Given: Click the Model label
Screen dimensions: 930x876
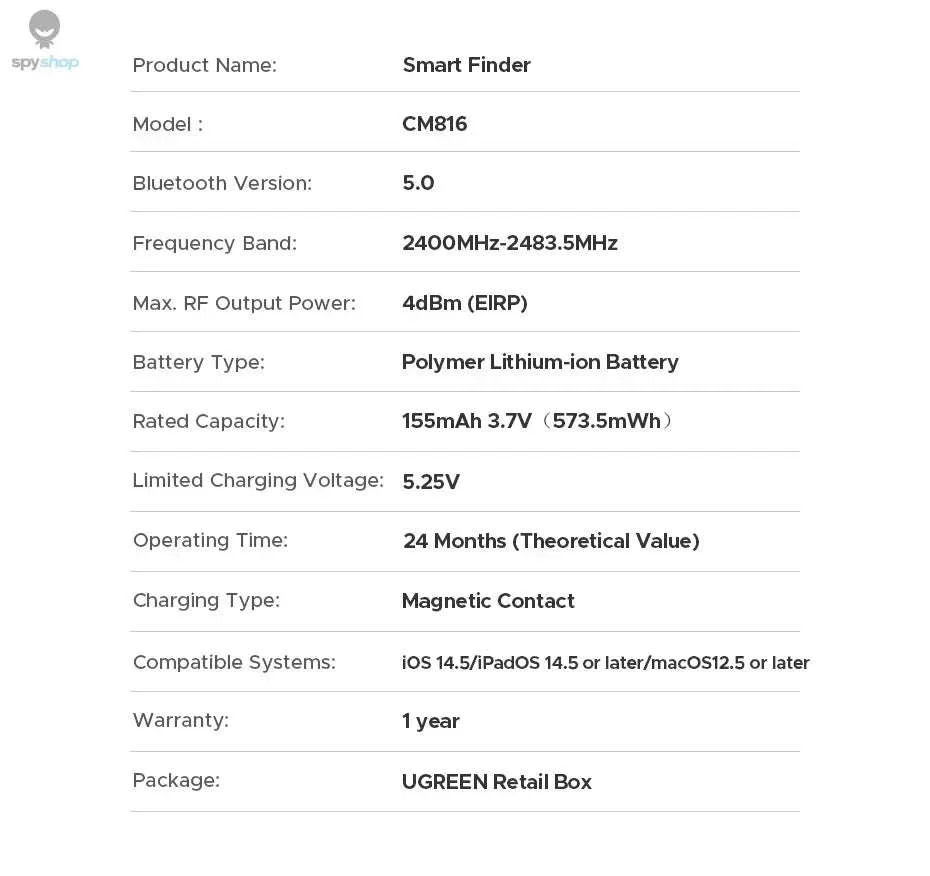Looking at the screenshot, I should click(x=168, y=125).
